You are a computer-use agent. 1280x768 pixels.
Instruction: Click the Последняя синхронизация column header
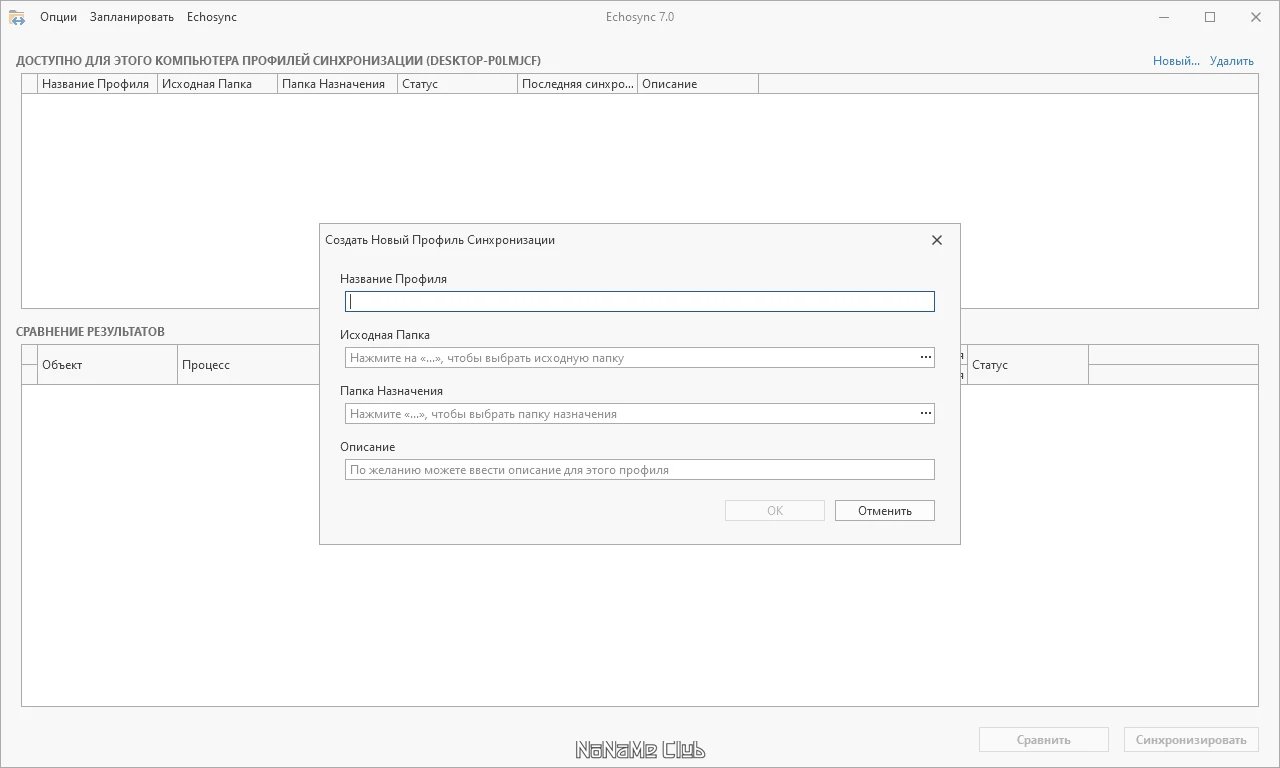point(577,84)
